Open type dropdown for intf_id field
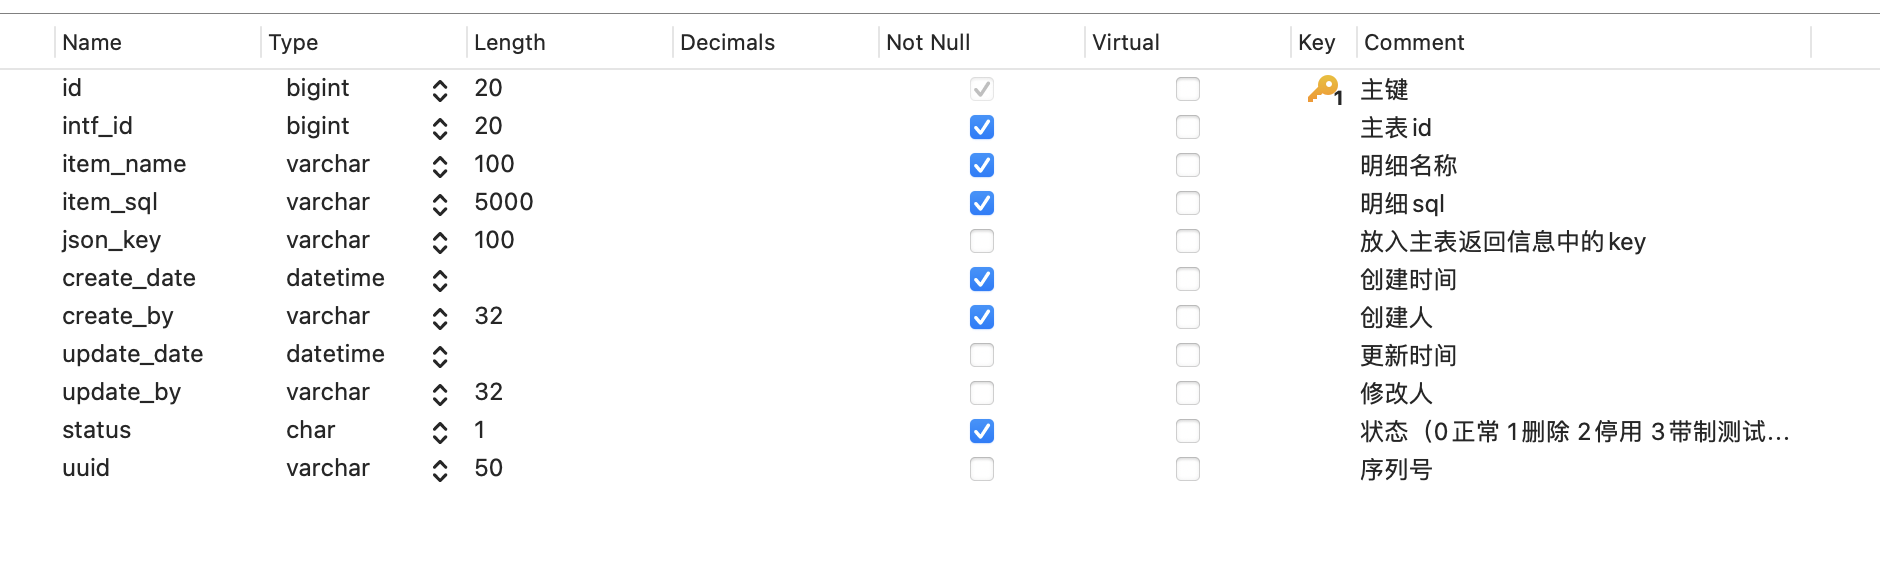 pyautogui.click(x=440, y=128)
